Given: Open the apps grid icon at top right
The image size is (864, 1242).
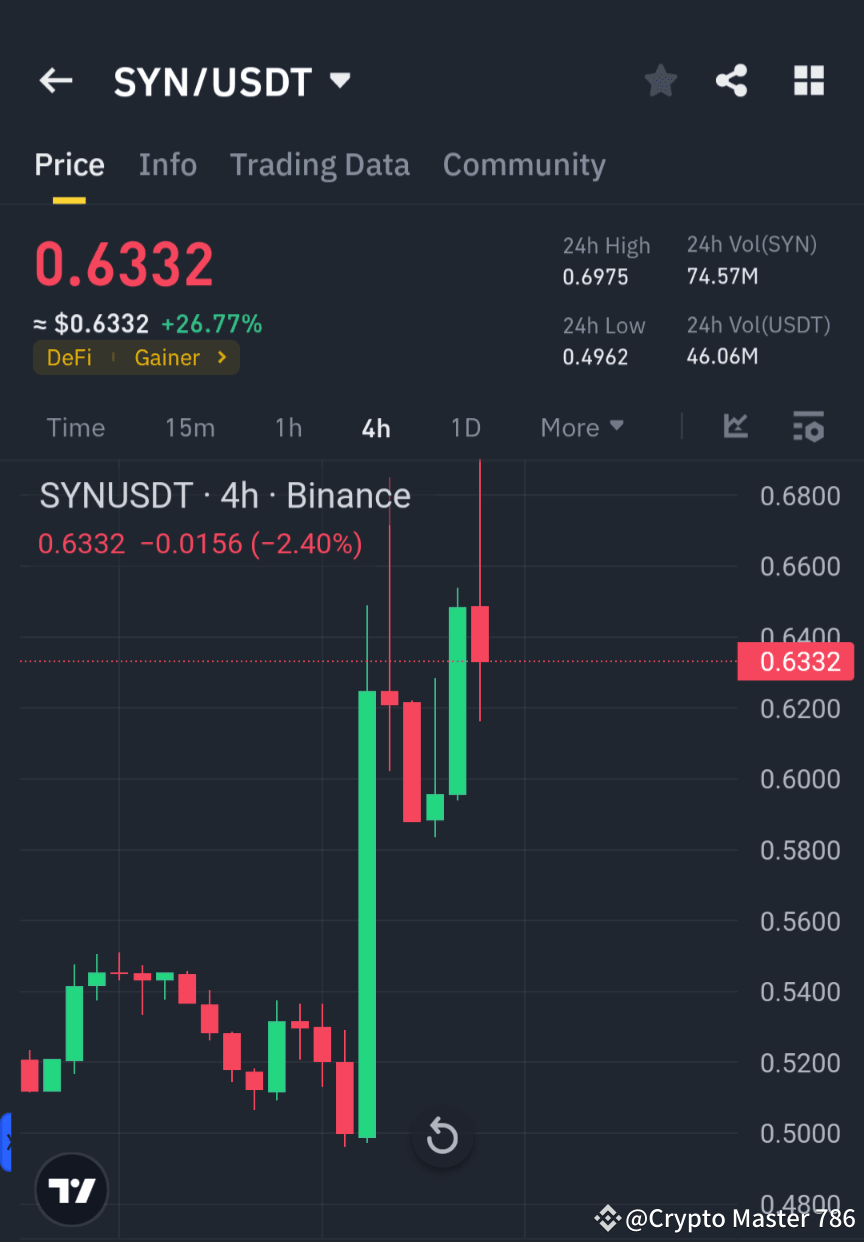Looking at the screenshot, I should tap(808, 81).
